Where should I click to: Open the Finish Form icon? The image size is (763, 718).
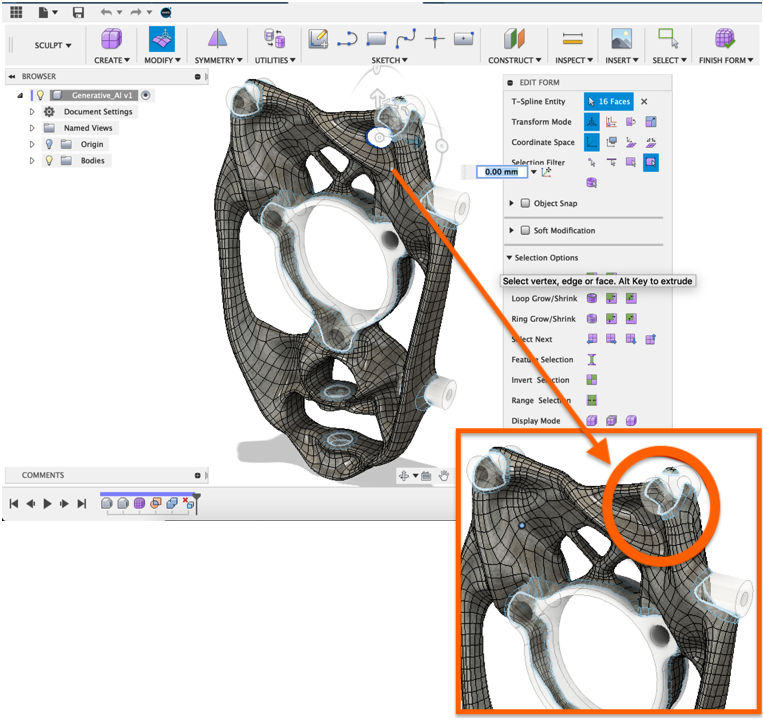[x=725, y=39]
